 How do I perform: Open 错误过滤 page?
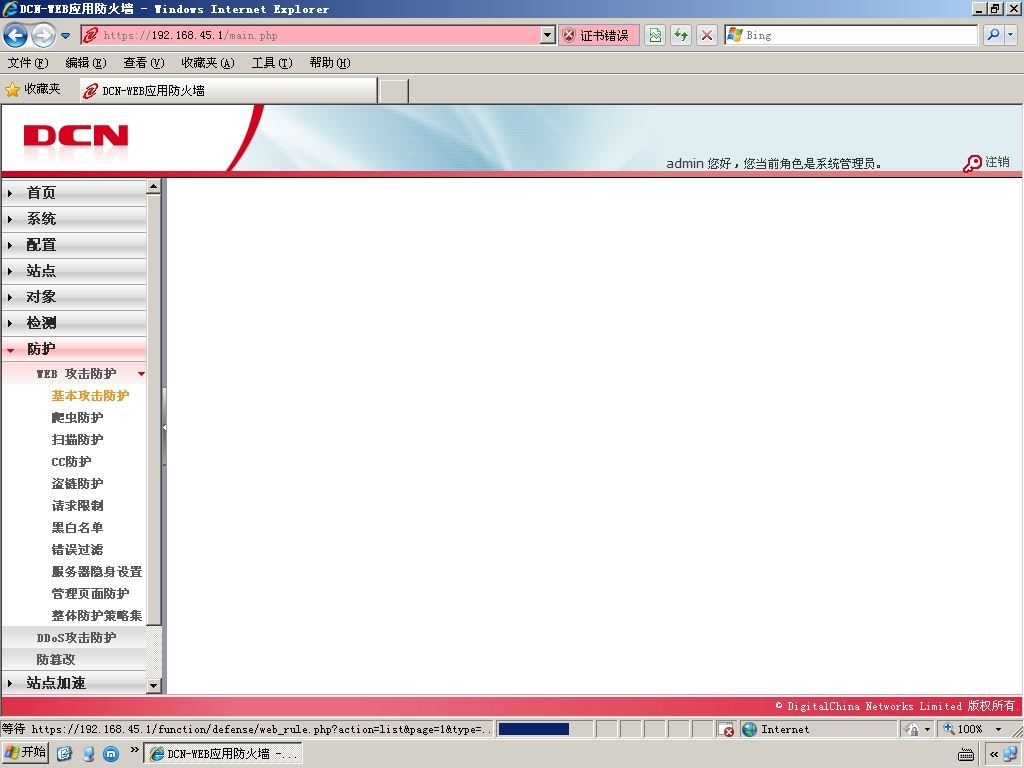point(77,550)
